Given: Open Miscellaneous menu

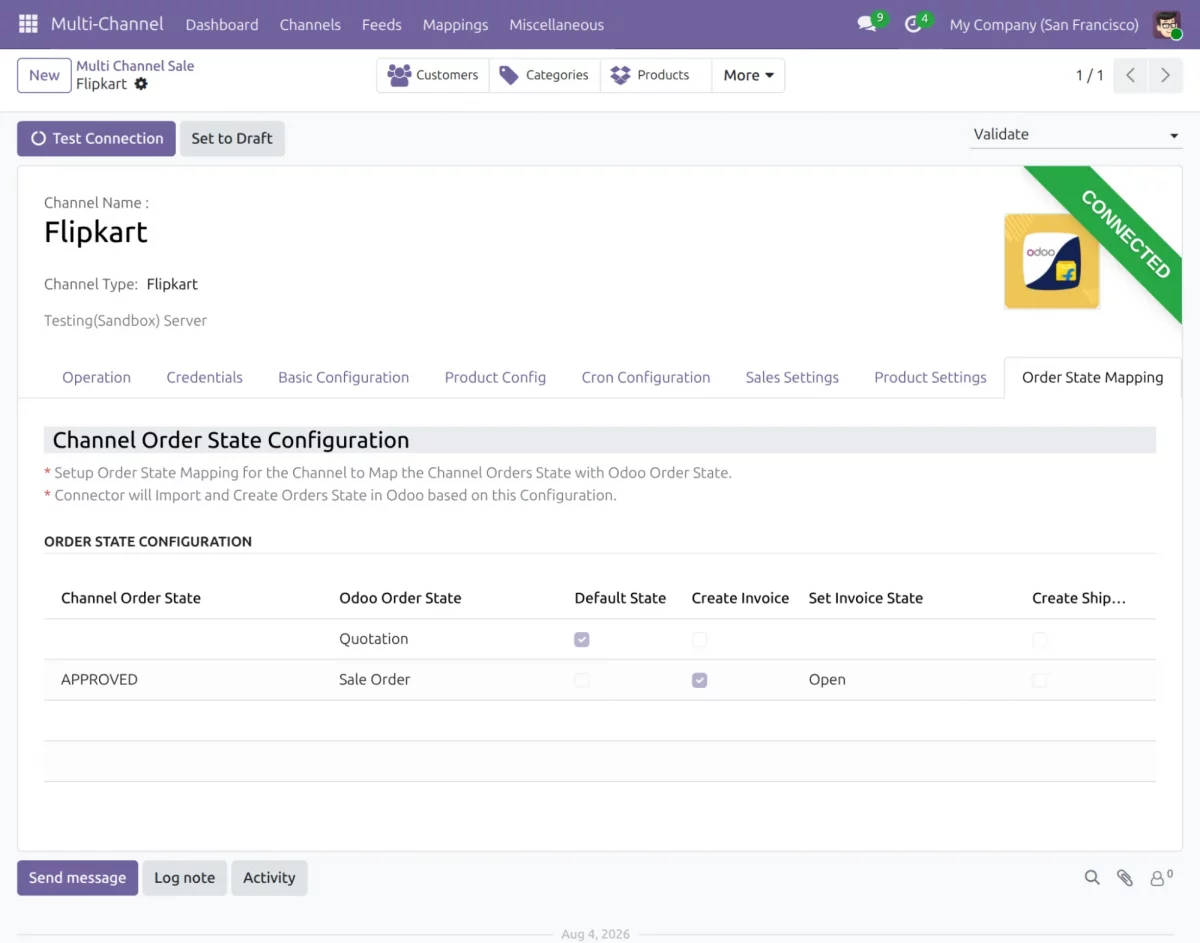Looking at the screenshot, I should click(x=557, y=24).
